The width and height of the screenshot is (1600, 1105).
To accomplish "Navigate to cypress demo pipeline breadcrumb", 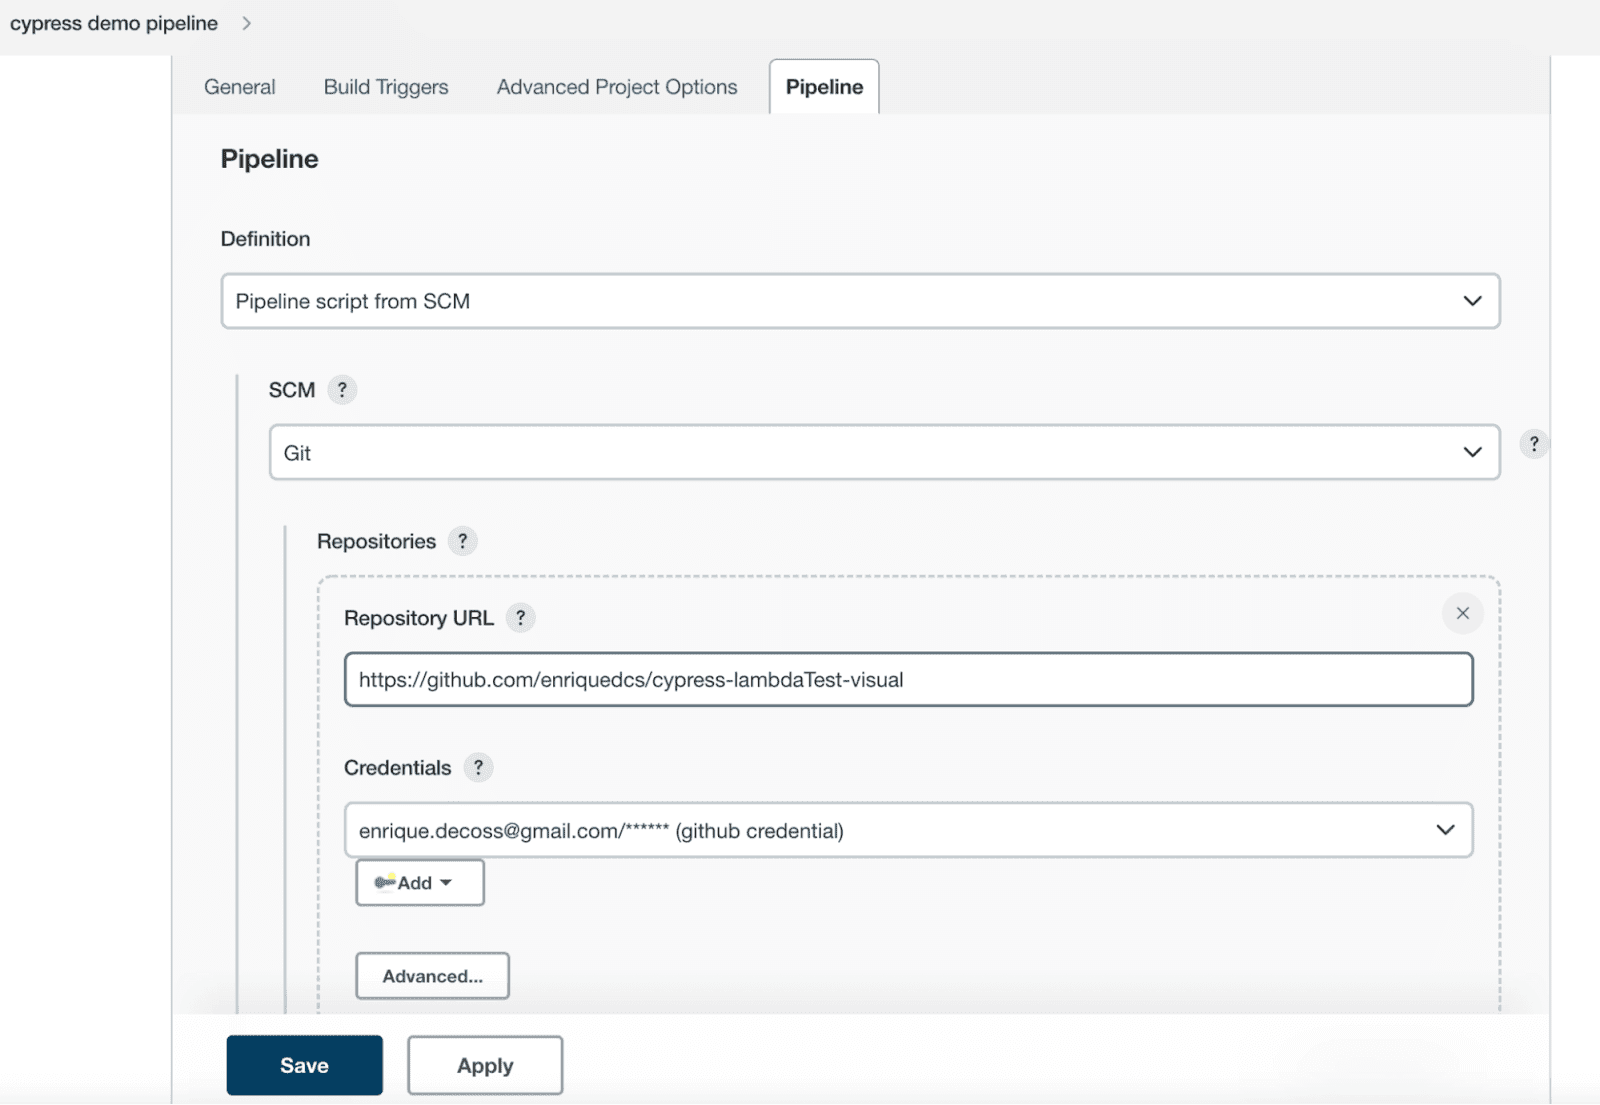I will (x=113, y=22).
